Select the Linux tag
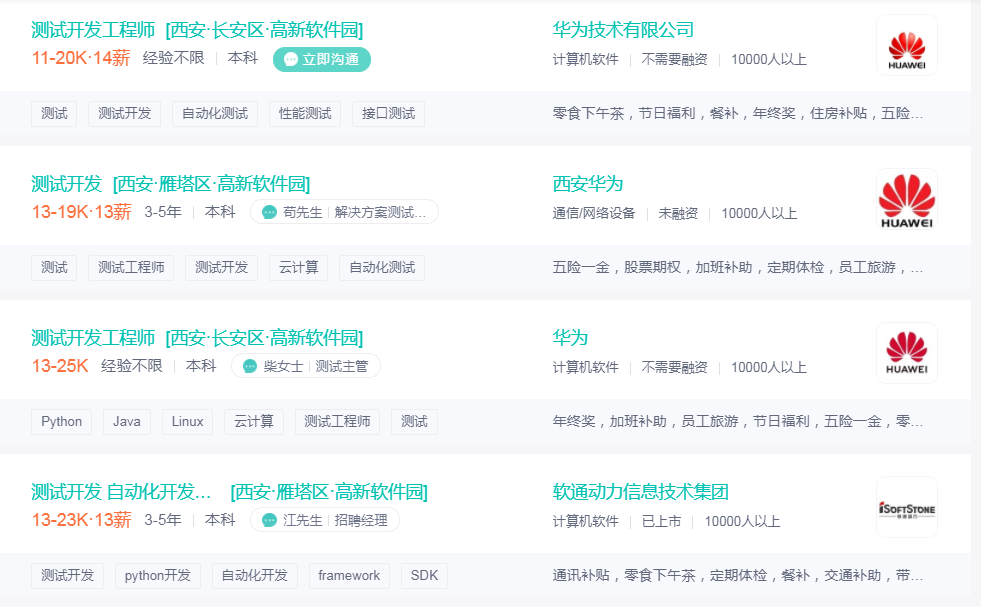The height and width of the screenshot is (607, 981). click(x=187, y=422)
